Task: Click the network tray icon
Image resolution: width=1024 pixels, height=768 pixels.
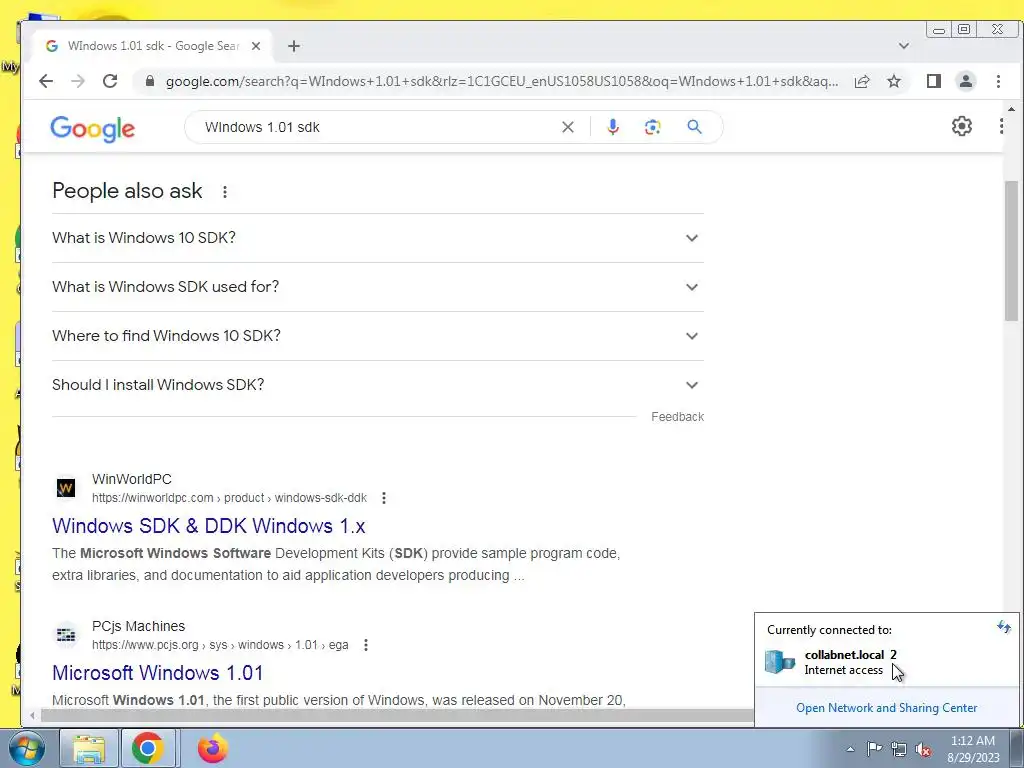Action: [x=899, y=749]
